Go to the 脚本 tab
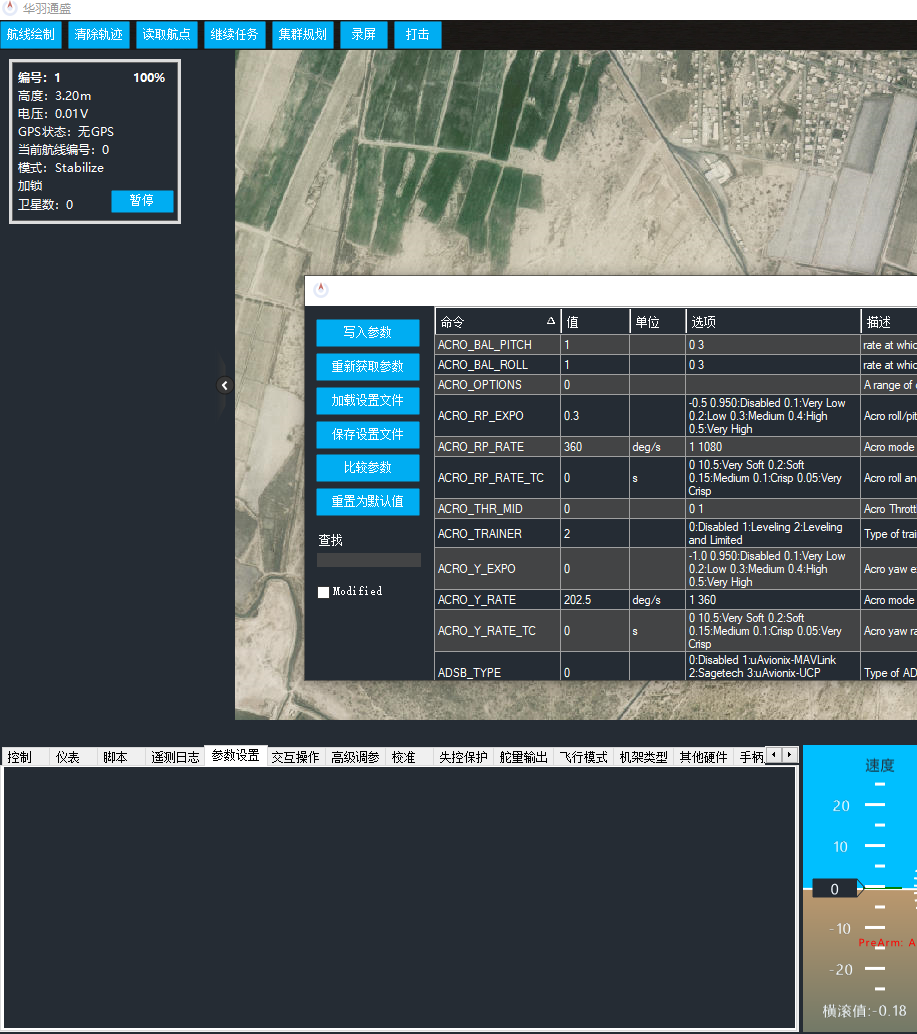 (121, 757)
